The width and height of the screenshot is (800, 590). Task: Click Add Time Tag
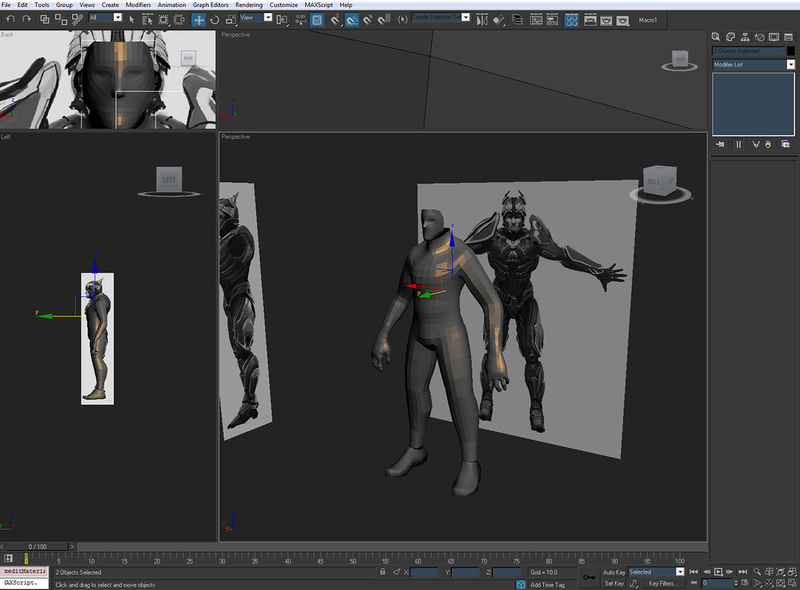[x=547, y=584]
